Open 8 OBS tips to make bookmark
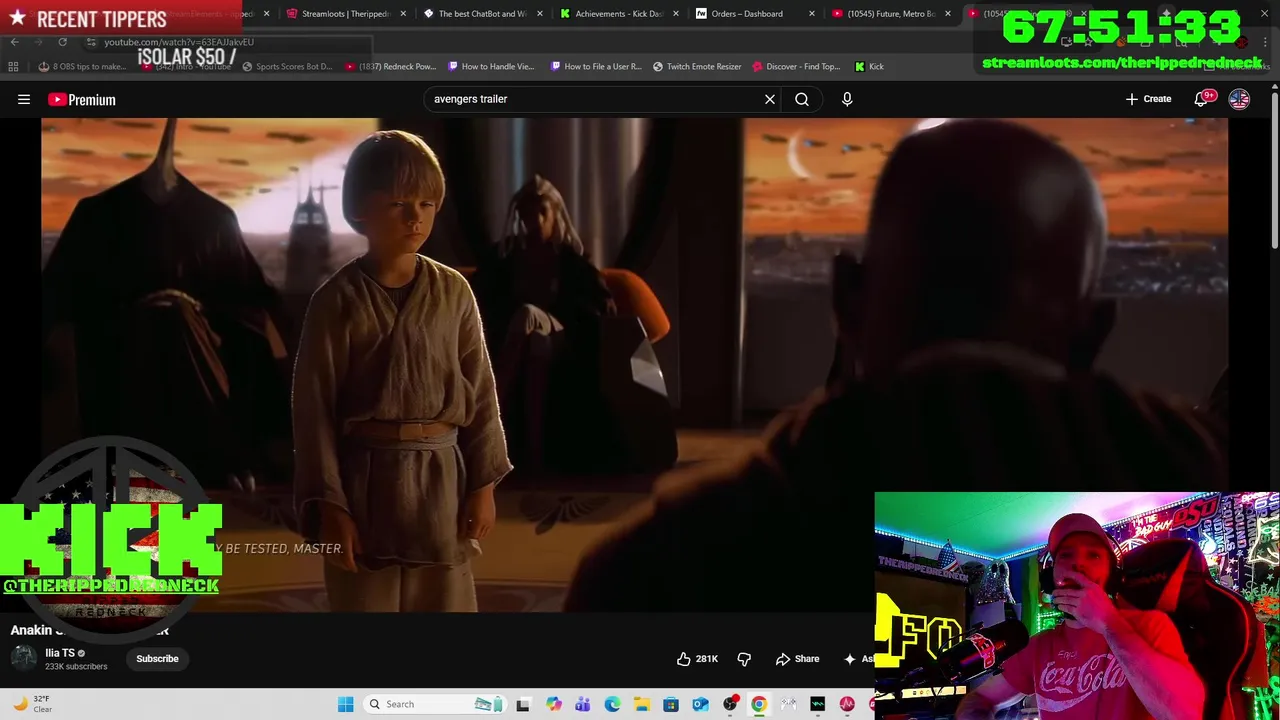The image size is (1280, 720). [82, 66]
